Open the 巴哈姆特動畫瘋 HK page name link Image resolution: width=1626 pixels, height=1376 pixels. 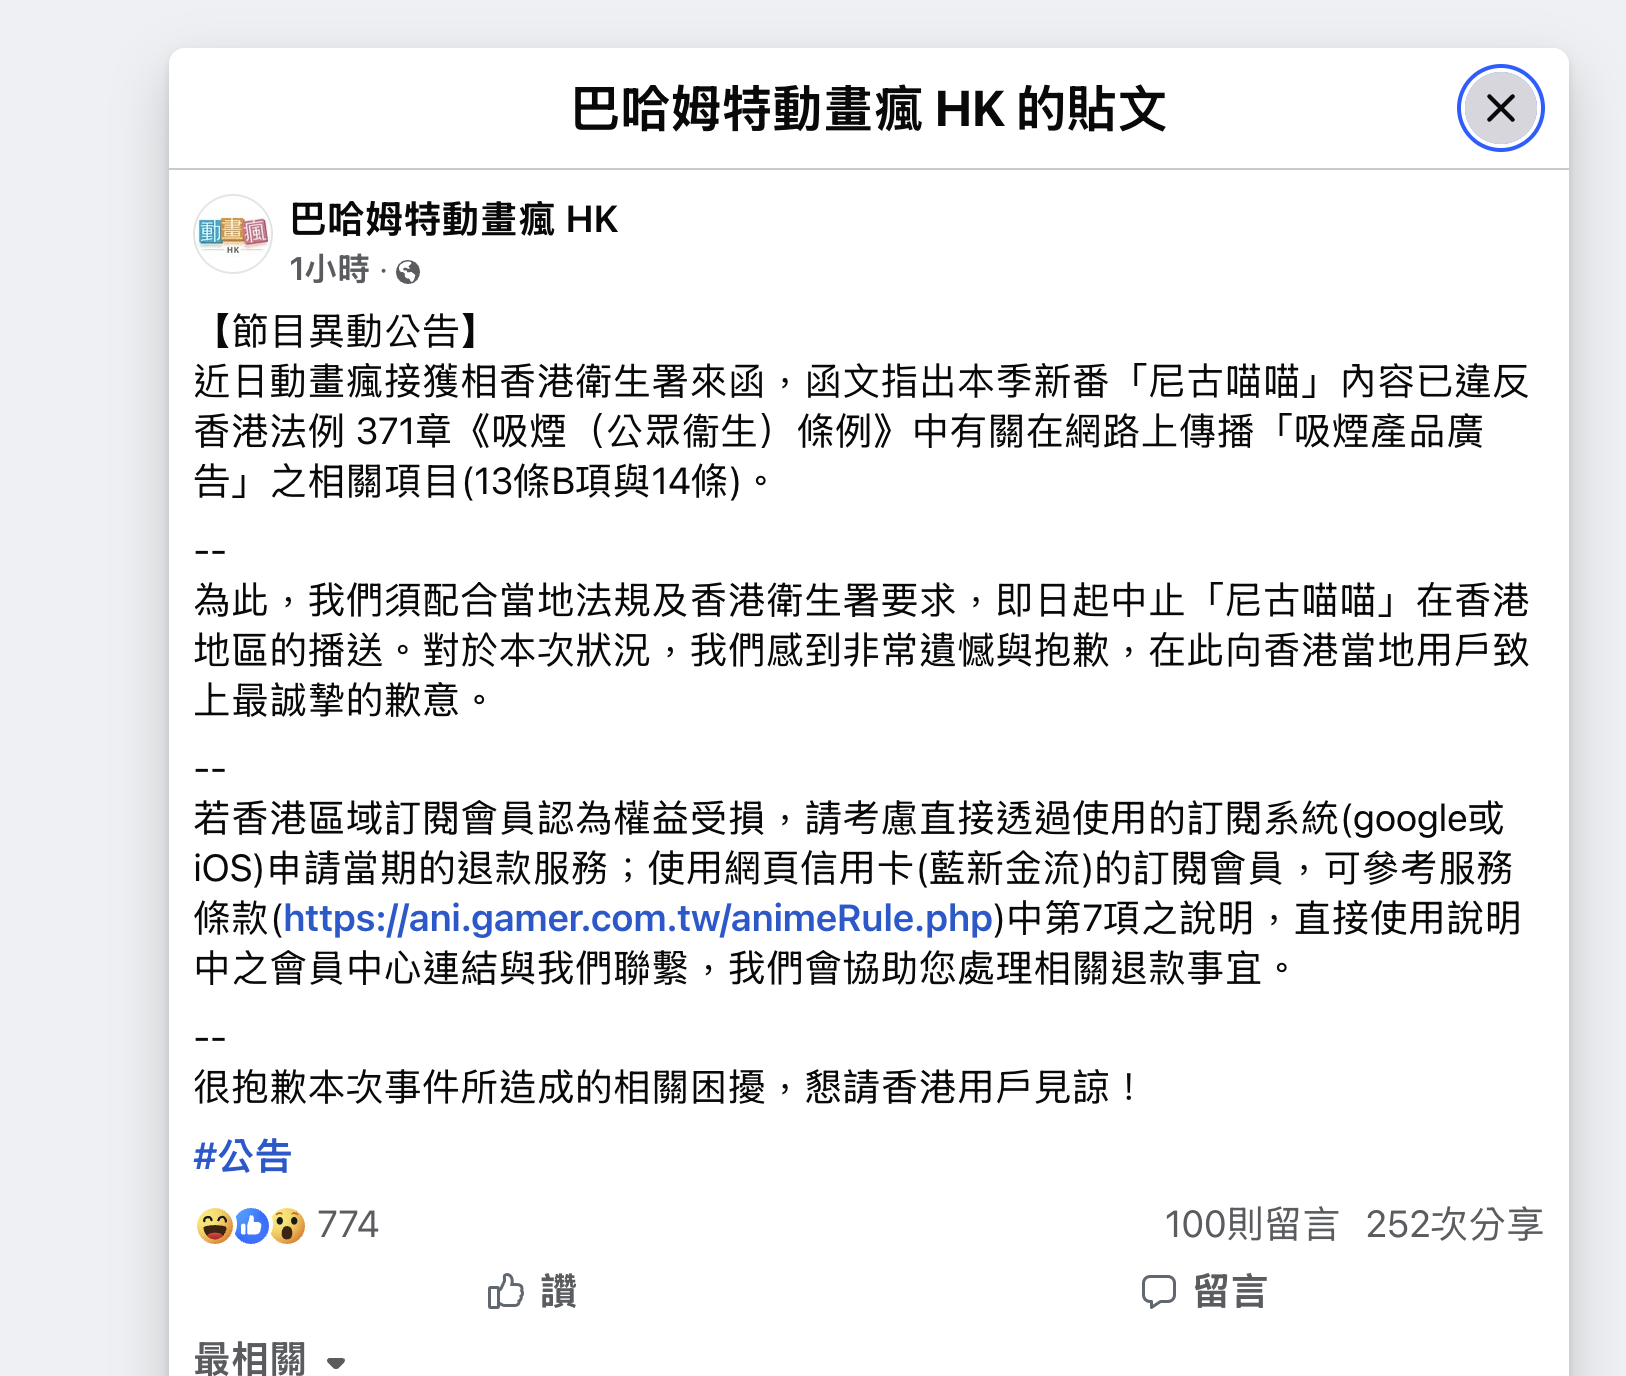454,219
